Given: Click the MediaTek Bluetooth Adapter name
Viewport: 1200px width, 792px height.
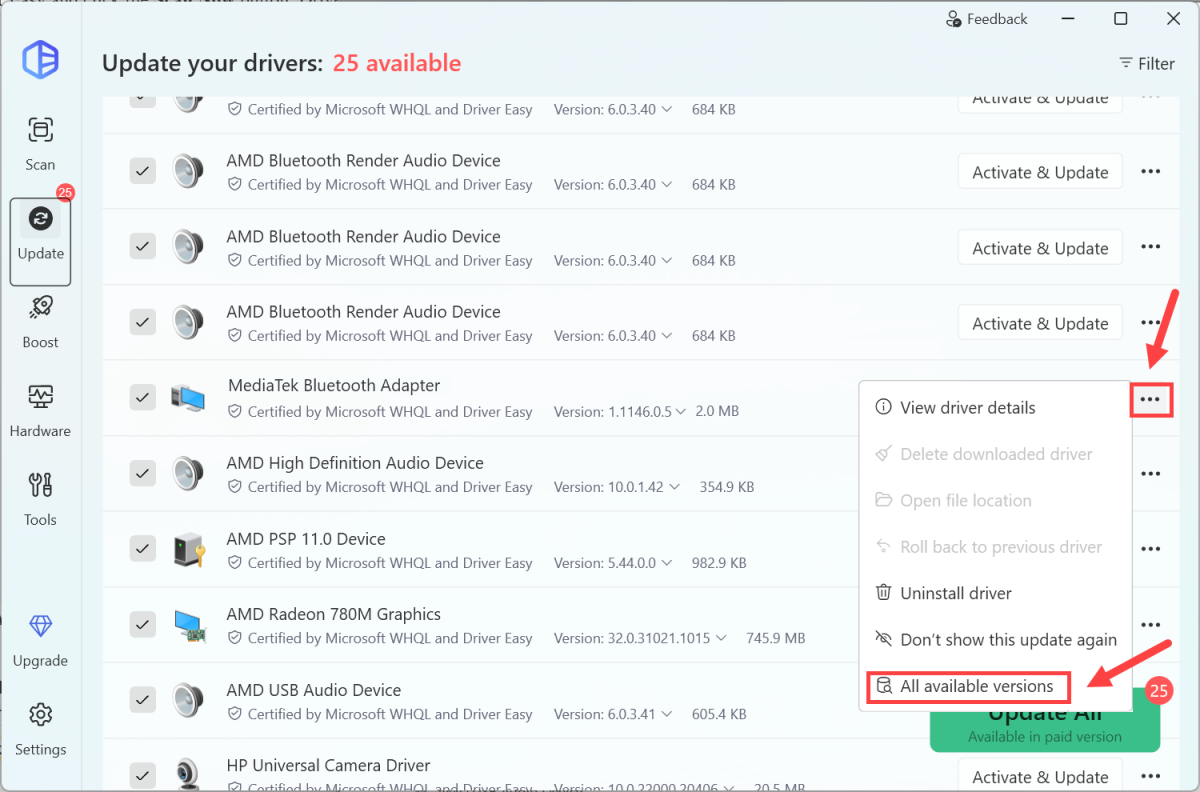Looking at the screenshot, I should coord(334,385).
